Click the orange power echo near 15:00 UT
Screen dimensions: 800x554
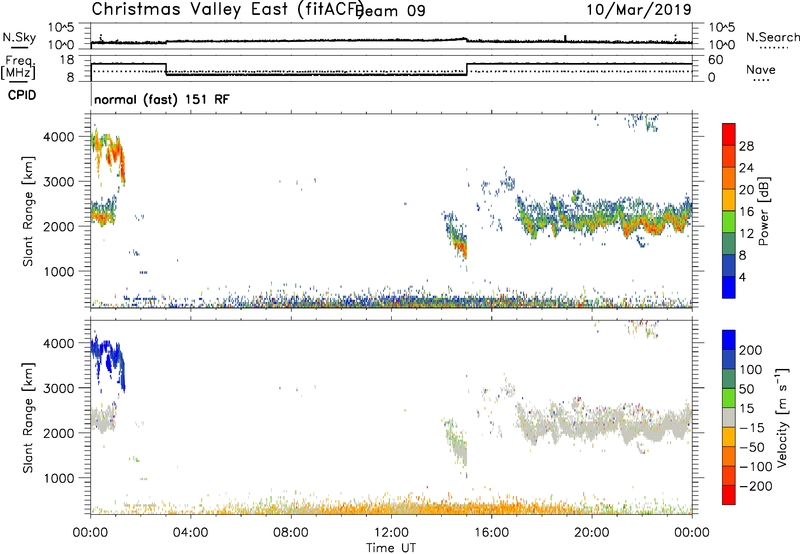coord(461,247)
